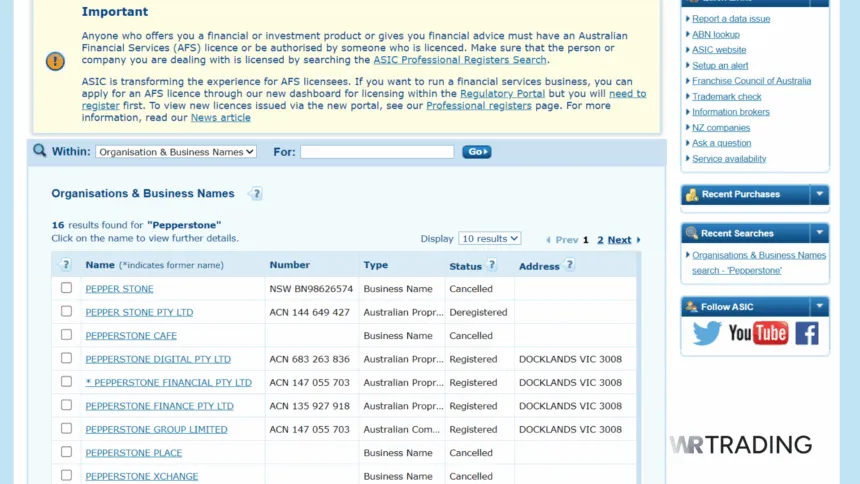Open the Twitter icon under Follow ASIC
This screenshot has width=860, height=484.
706,333
